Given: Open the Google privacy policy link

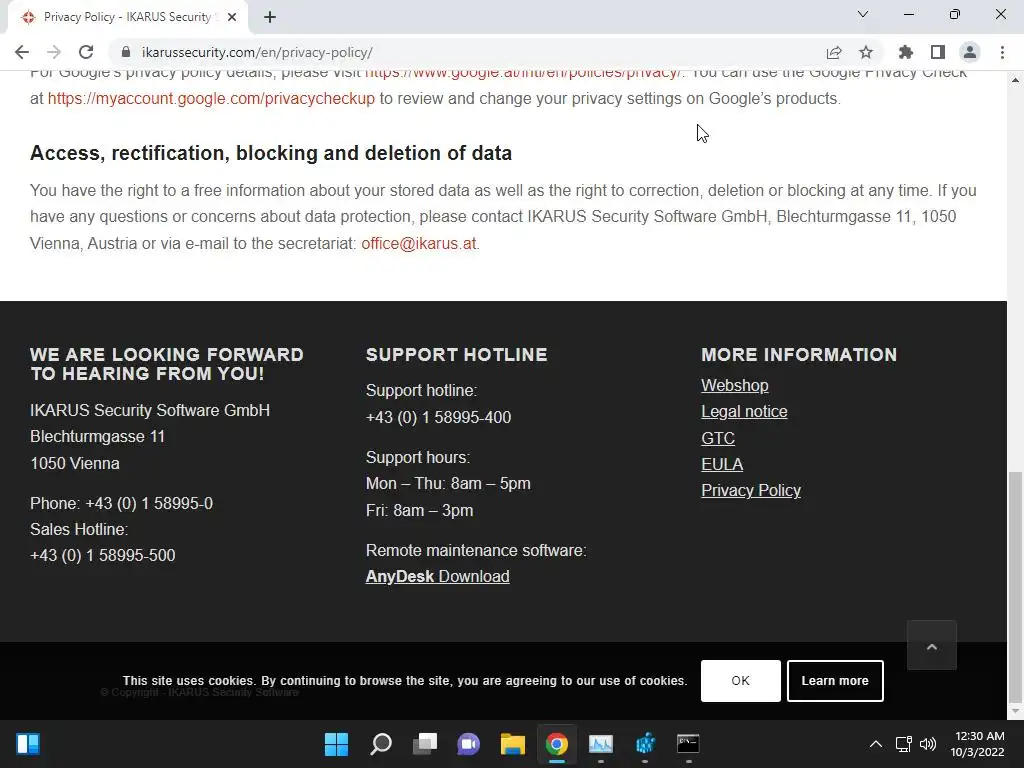Looking at the screenshot, I should pyautogui.click(x=522, y=73).
